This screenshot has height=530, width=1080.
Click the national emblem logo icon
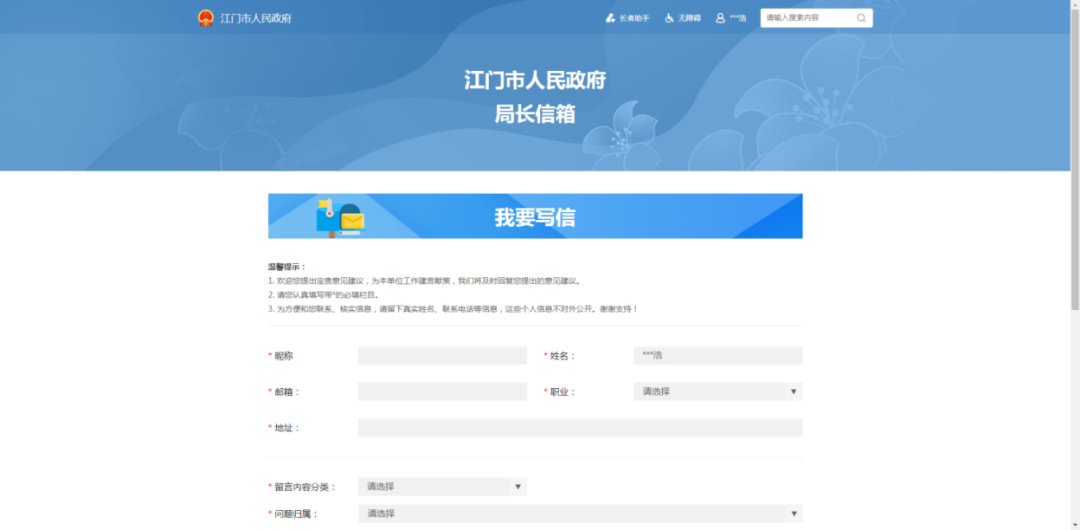tap(206, 18)
